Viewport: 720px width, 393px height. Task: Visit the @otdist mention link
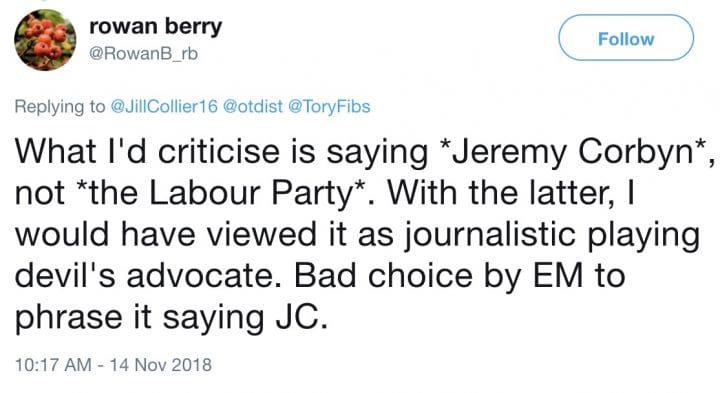click(253, 107)
